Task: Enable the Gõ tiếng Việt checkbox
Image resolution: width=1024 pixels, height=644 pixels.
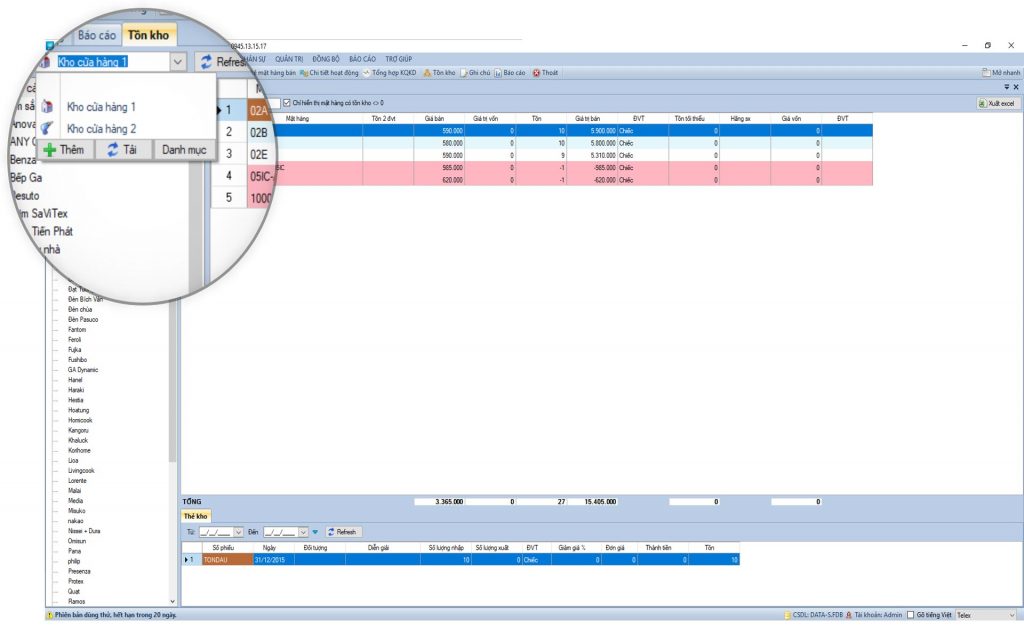Action: pos(910,615)
